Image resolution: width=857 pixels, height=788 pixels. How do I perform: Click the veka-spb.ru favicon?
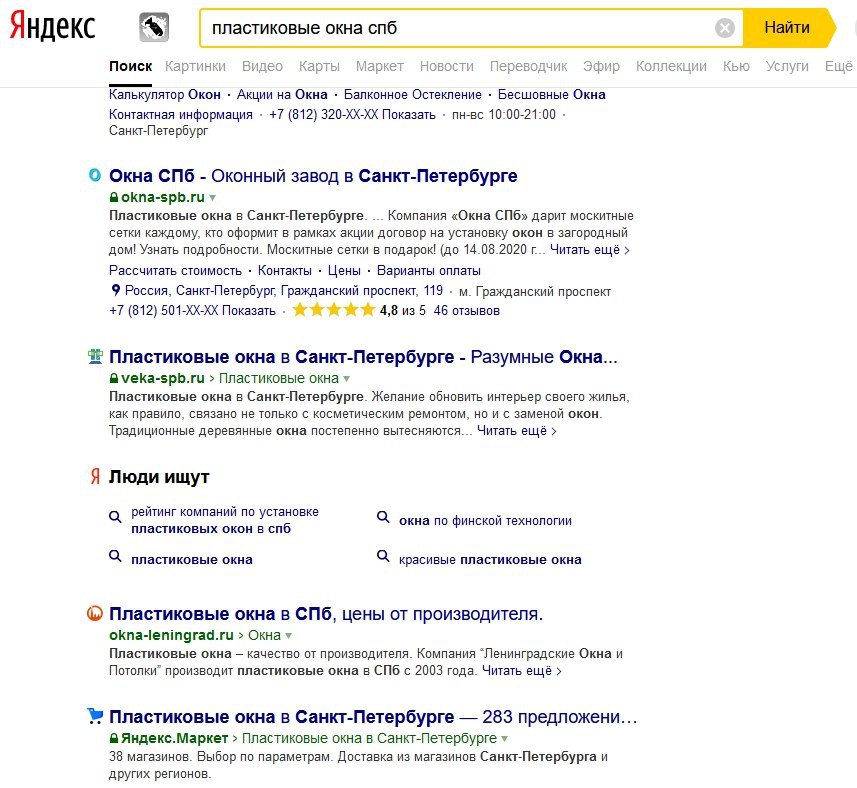click(95, 356)
